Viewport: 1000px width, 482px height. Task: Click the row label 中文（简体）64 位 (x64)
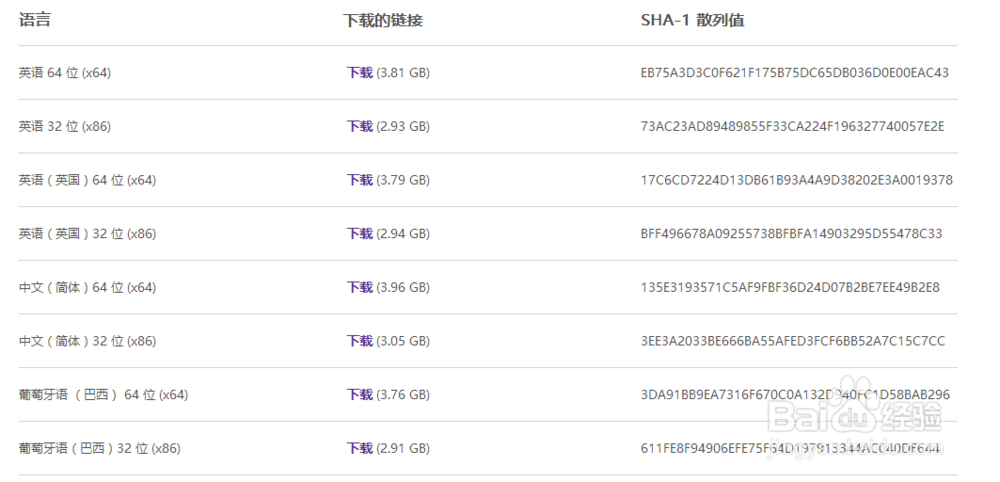(x=87, y=287)
